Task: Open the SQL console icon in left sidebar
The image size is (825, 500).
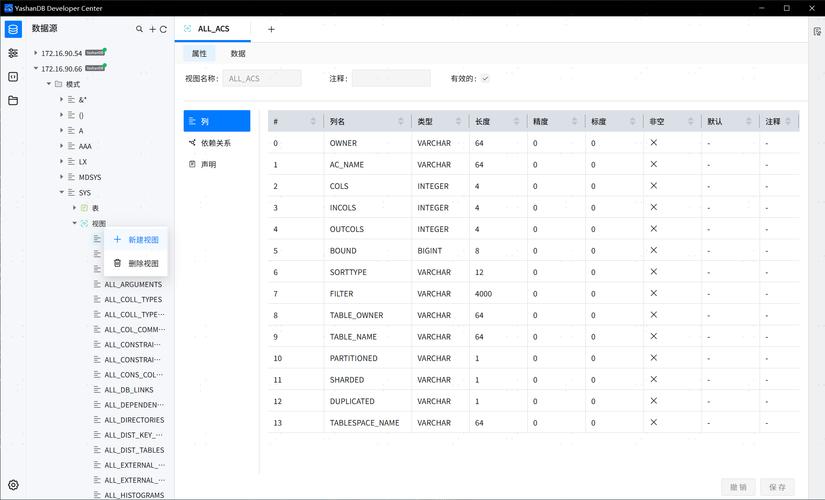Action: tap(13, 77)
